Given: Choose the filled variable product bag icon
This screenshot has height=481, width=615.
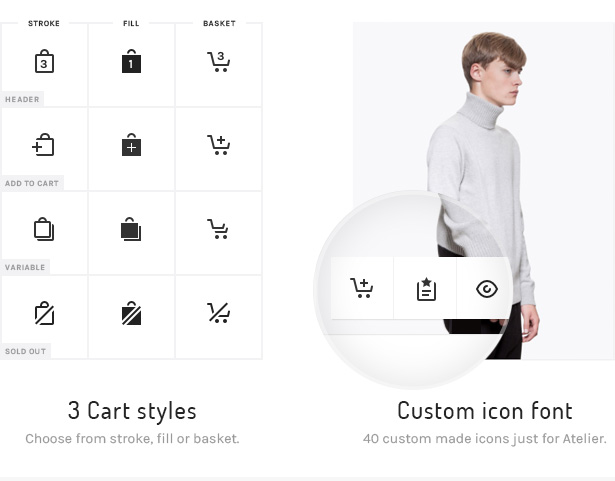Looking at the screenshot, I should pyautogui.click(x=131, y=230).
